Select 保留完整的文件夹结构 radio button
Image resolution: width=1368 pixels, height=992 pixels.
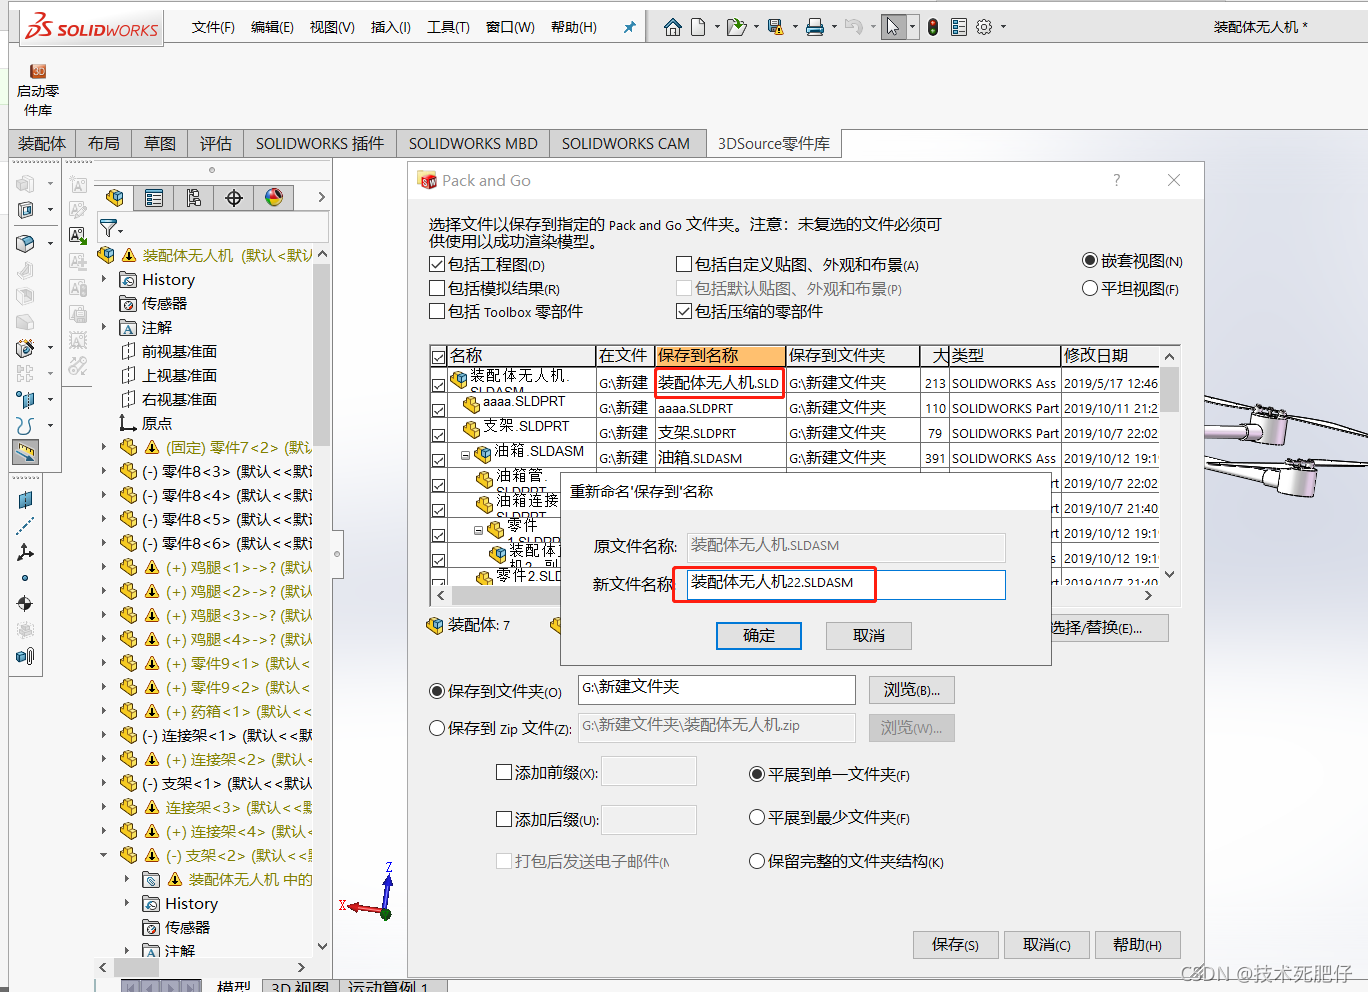pyautogui.click(x=757, y=861)
